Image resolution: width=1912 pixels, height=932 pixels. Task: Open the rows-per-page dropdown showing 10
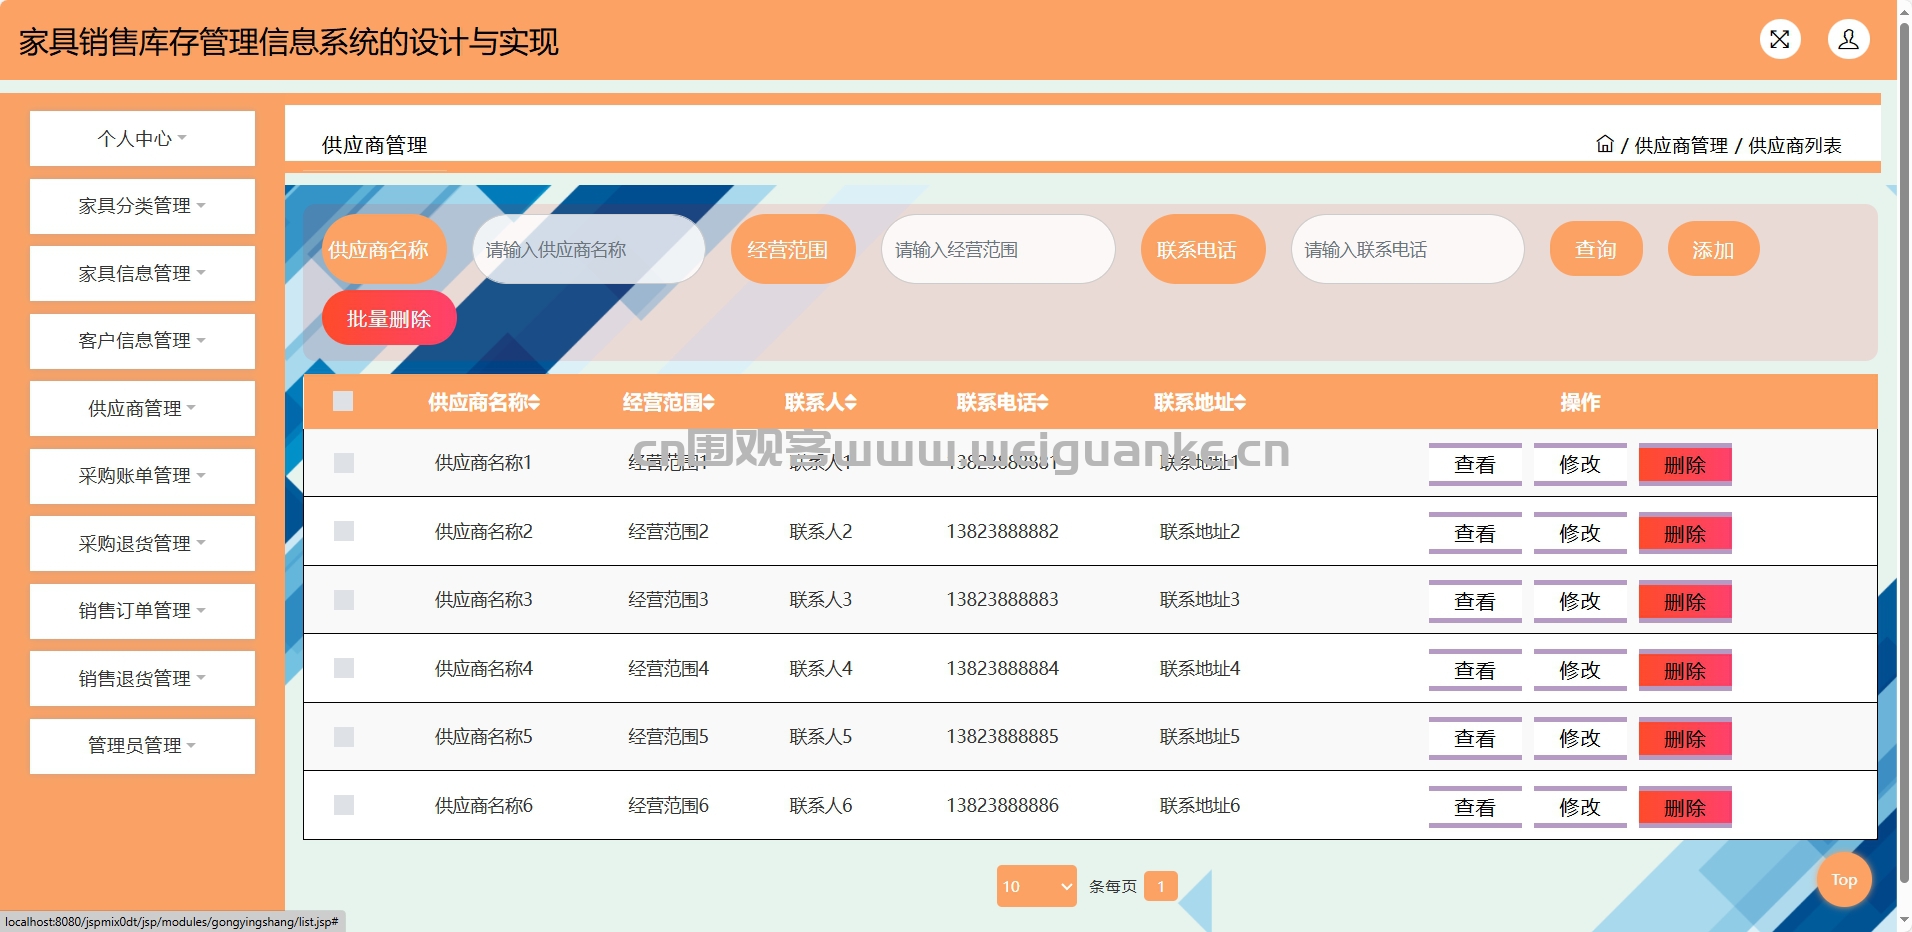pyautogui.click(x=1037, y=886)
